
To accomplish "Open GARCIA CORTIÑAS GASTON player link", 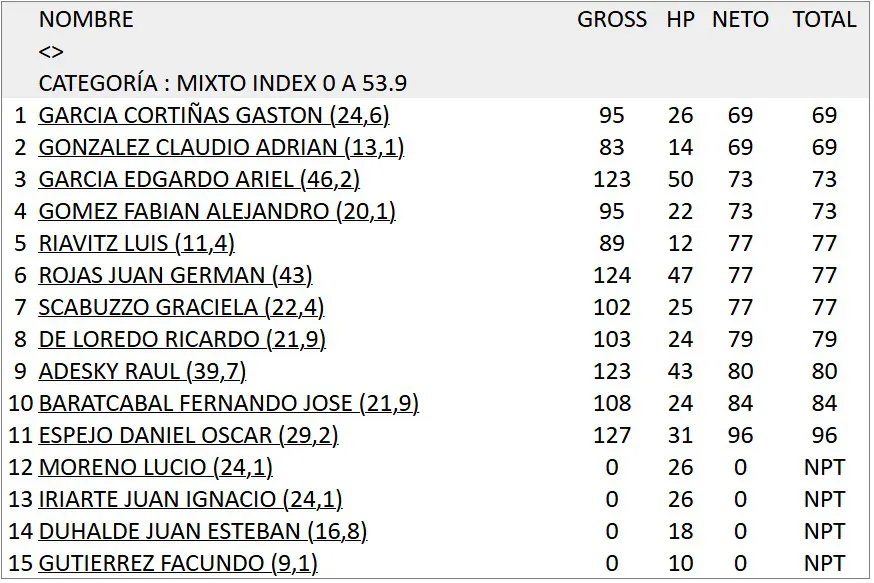I will 213,116.
